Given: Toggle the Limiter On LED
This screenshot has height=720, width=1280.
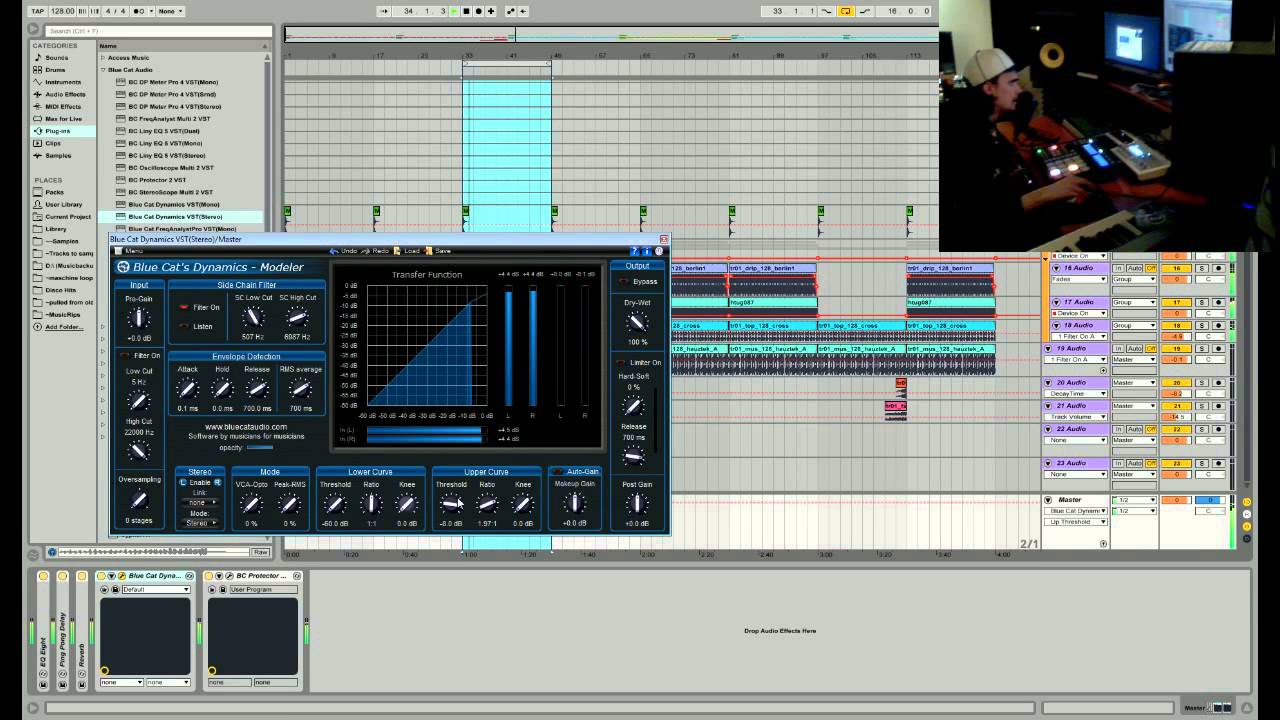Looking at the screenshot, I should [x=621, y=363].
